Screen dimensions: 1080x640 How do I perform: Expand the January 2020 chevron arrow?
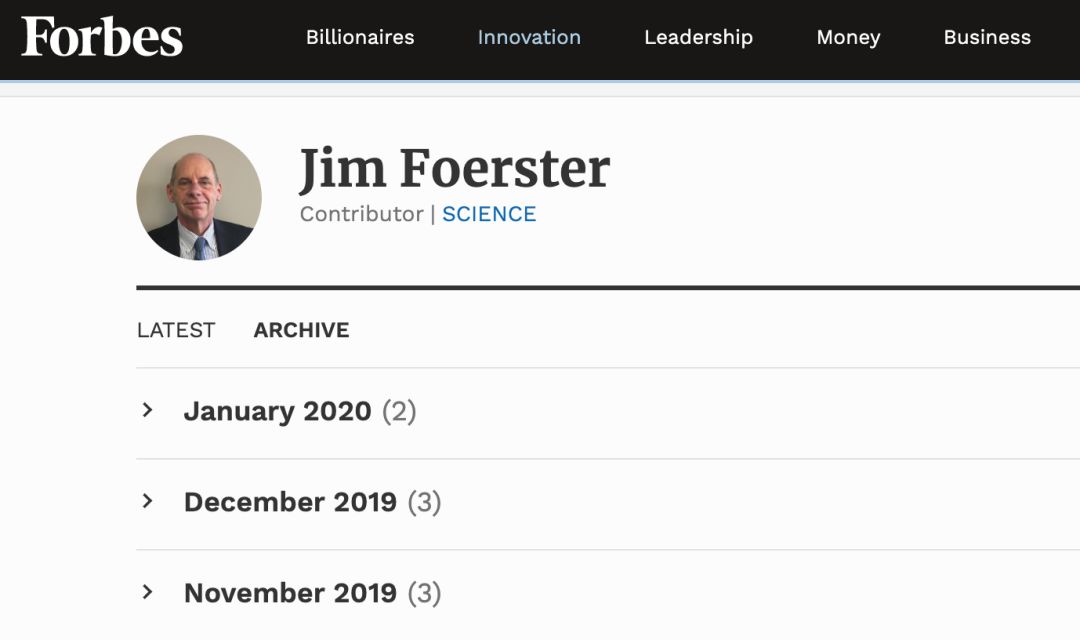148,410
